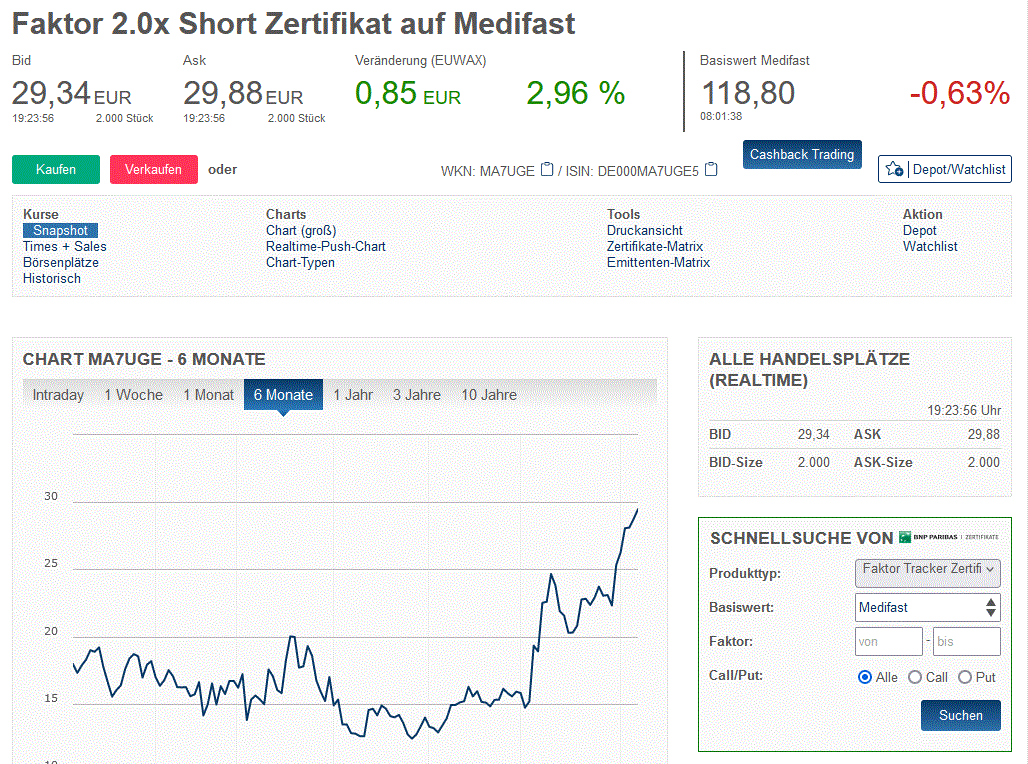Open the Basiswert Medifast selector
This screenshot has height=764, width=1028.
point(929,607)
